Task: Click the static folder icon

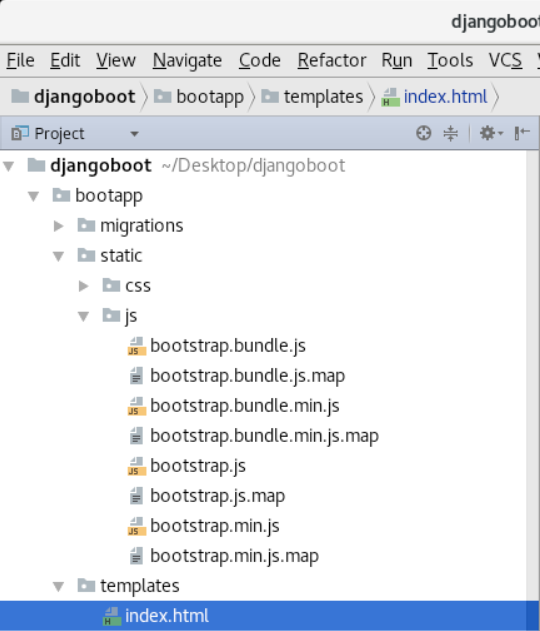Action: coord(86,255)
